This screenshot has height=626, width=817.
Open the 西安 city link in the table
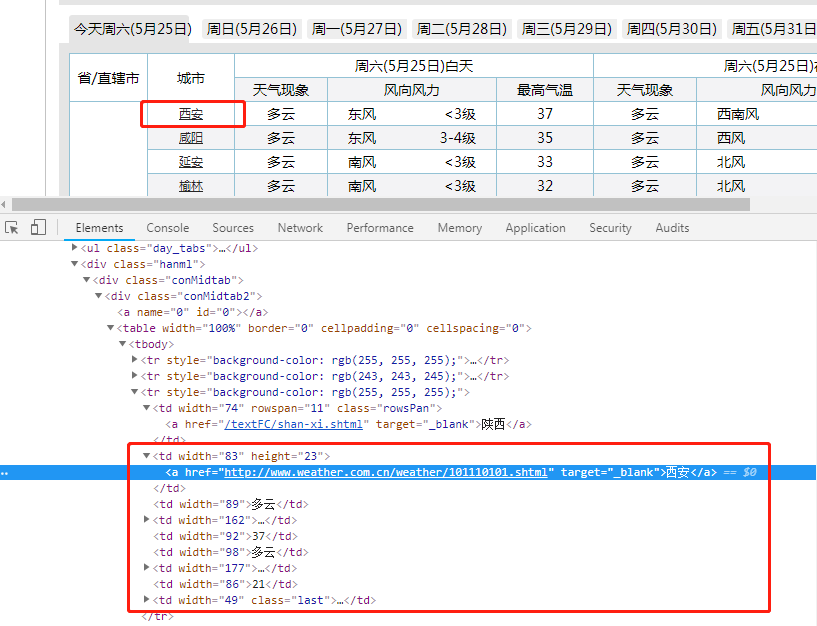pos(191,114)
